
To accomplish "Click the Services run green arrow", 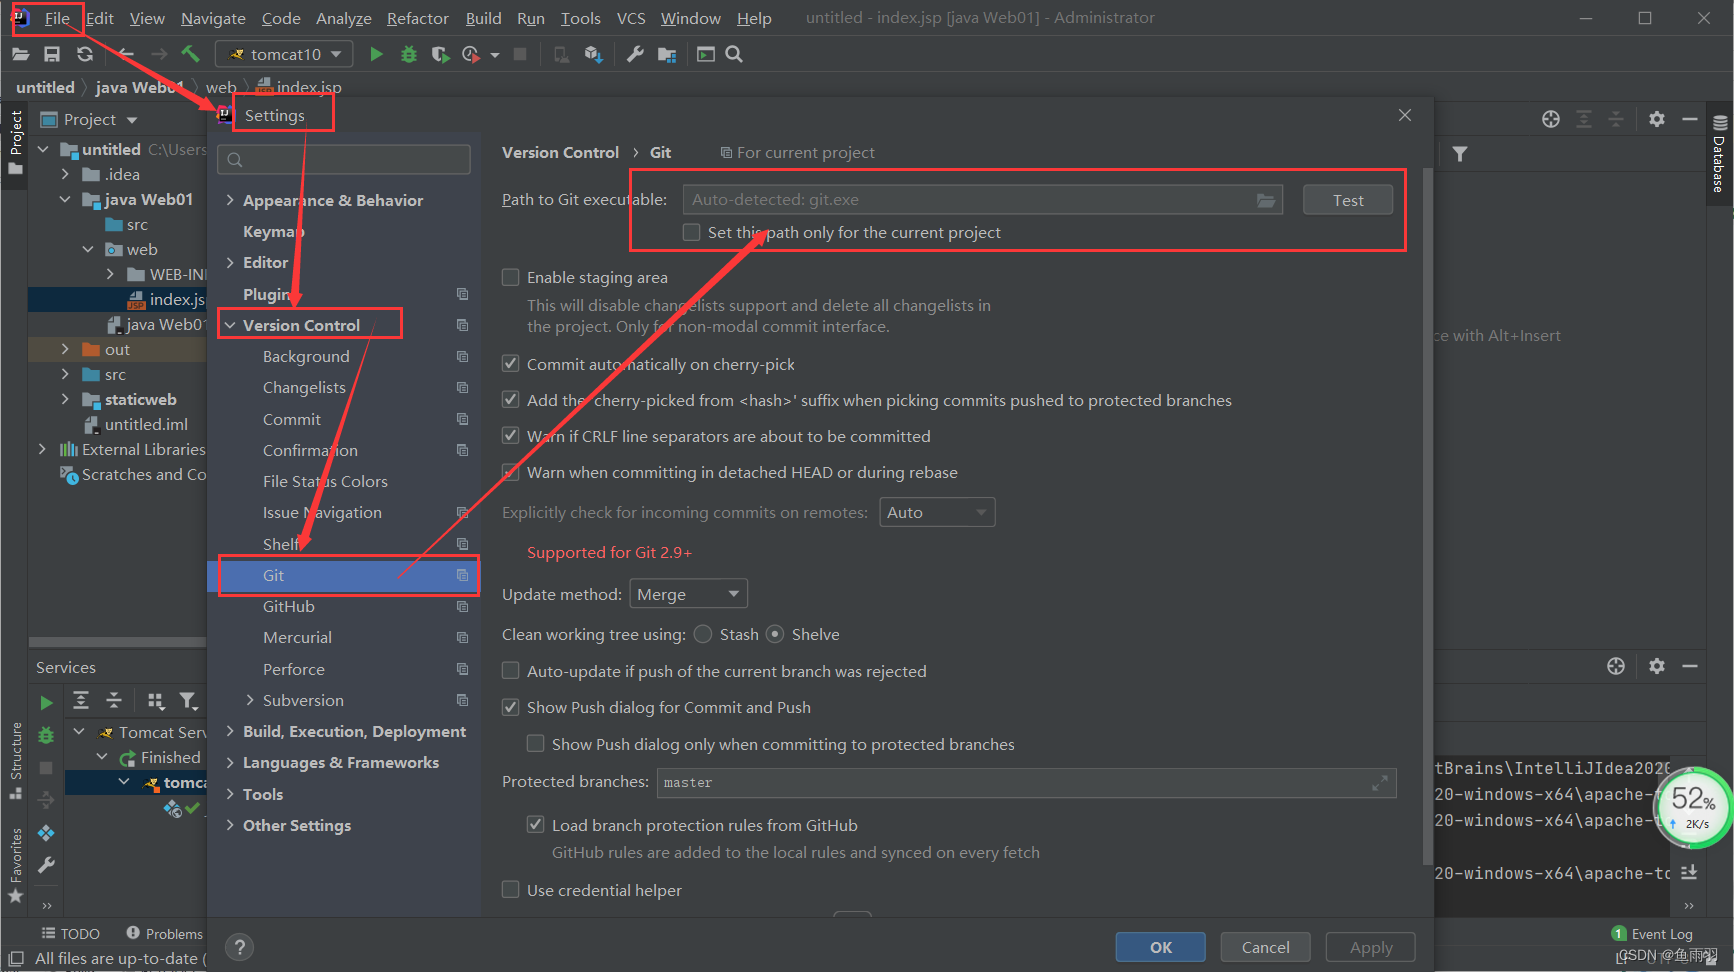I will (46, 703).
